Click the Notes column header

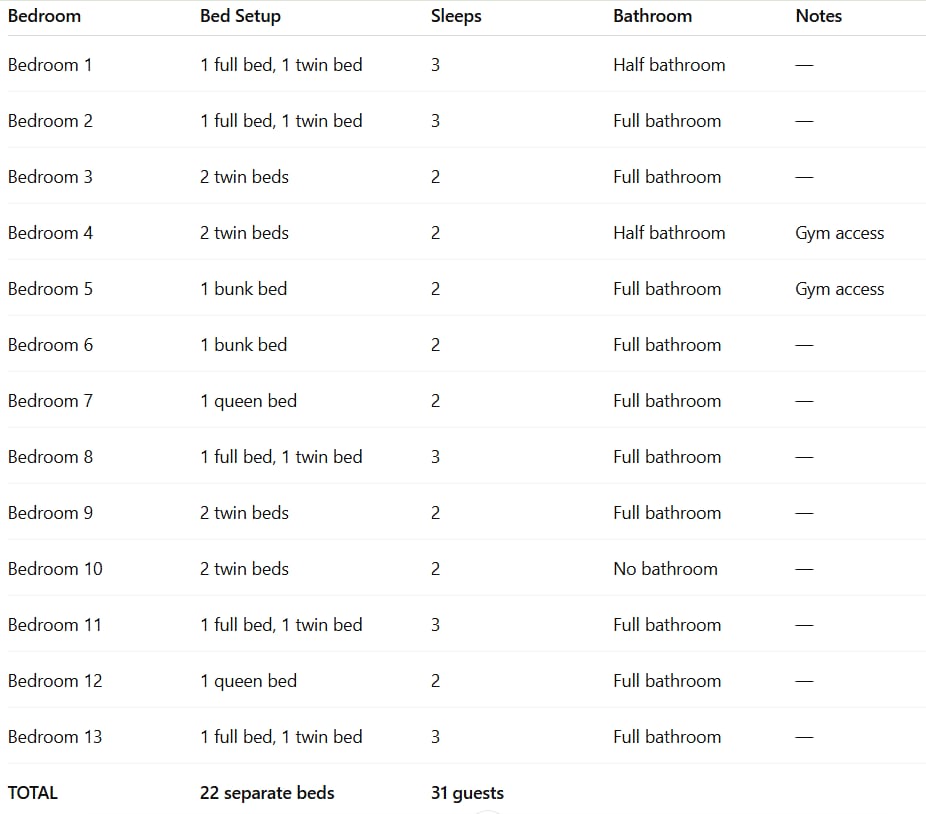pos(818,16)
